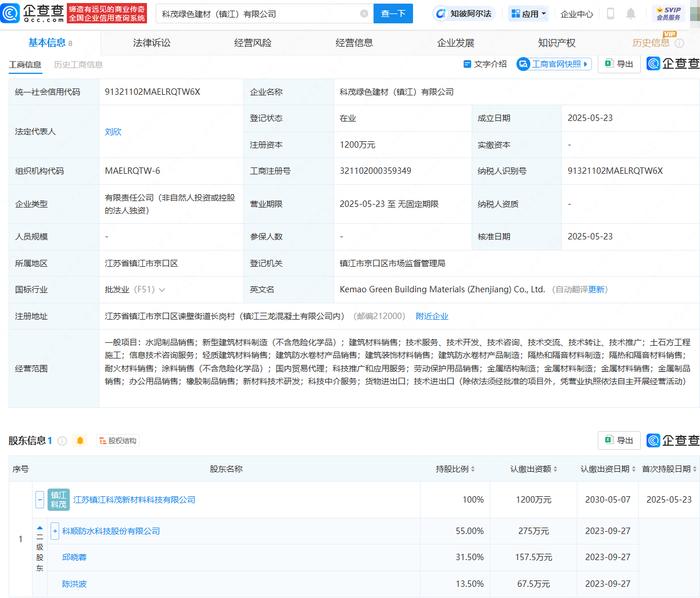Click the 55.00% shareholding value
700x598 pixels.
(x=470, y=531)
